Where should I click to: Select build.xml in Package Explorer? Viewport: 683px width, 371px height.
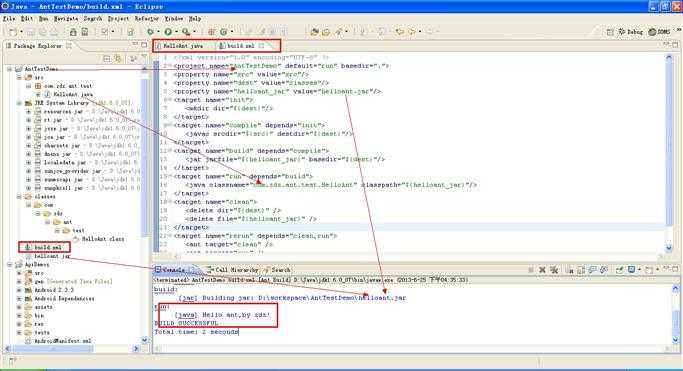click(44, 247)
